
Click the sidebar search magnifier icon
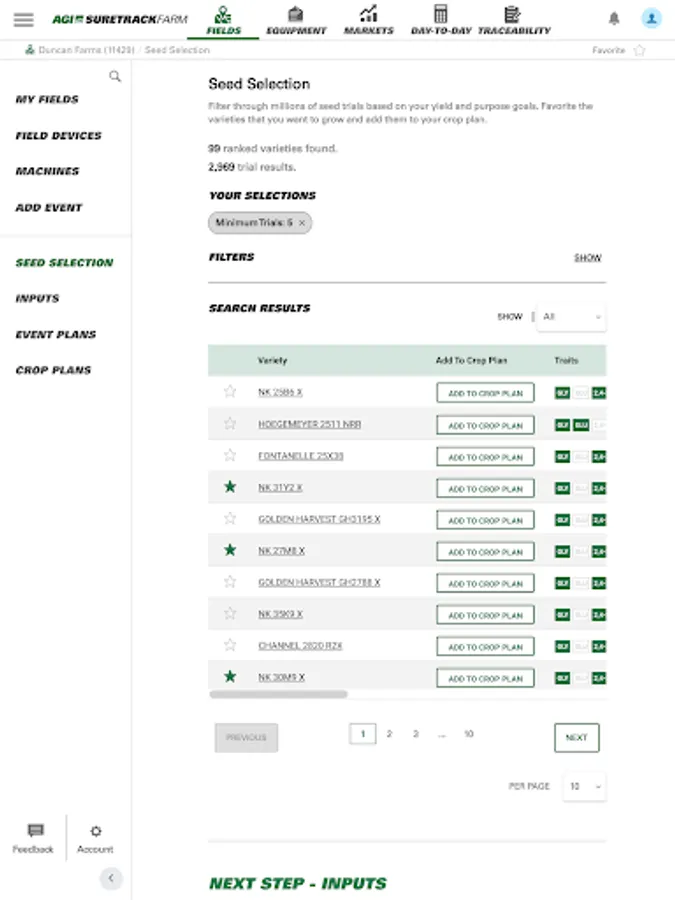tap(115, 76)
